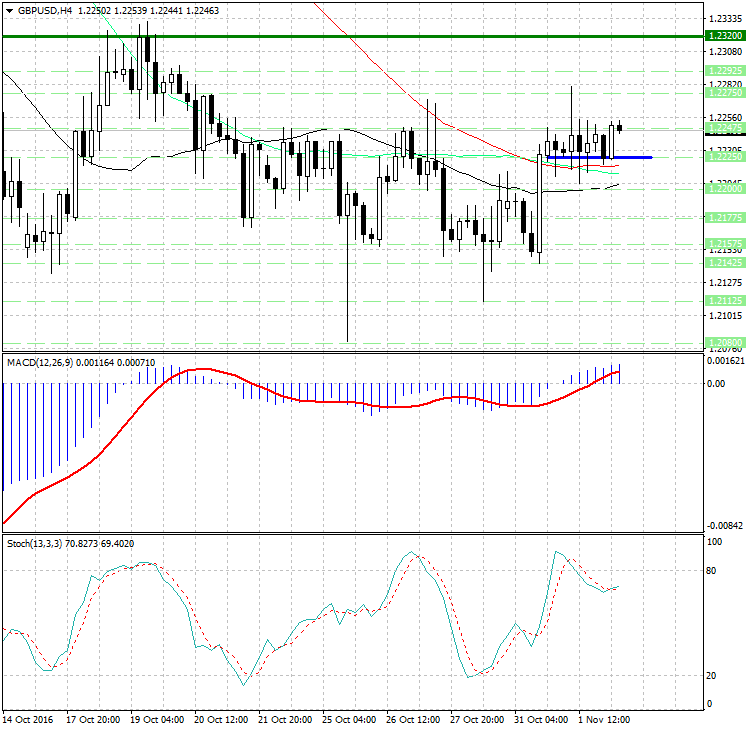The width and height of the screenshot is (746, 731).
Task: Click the 14 Oct 2016 date label
Action: coord(29,719)
